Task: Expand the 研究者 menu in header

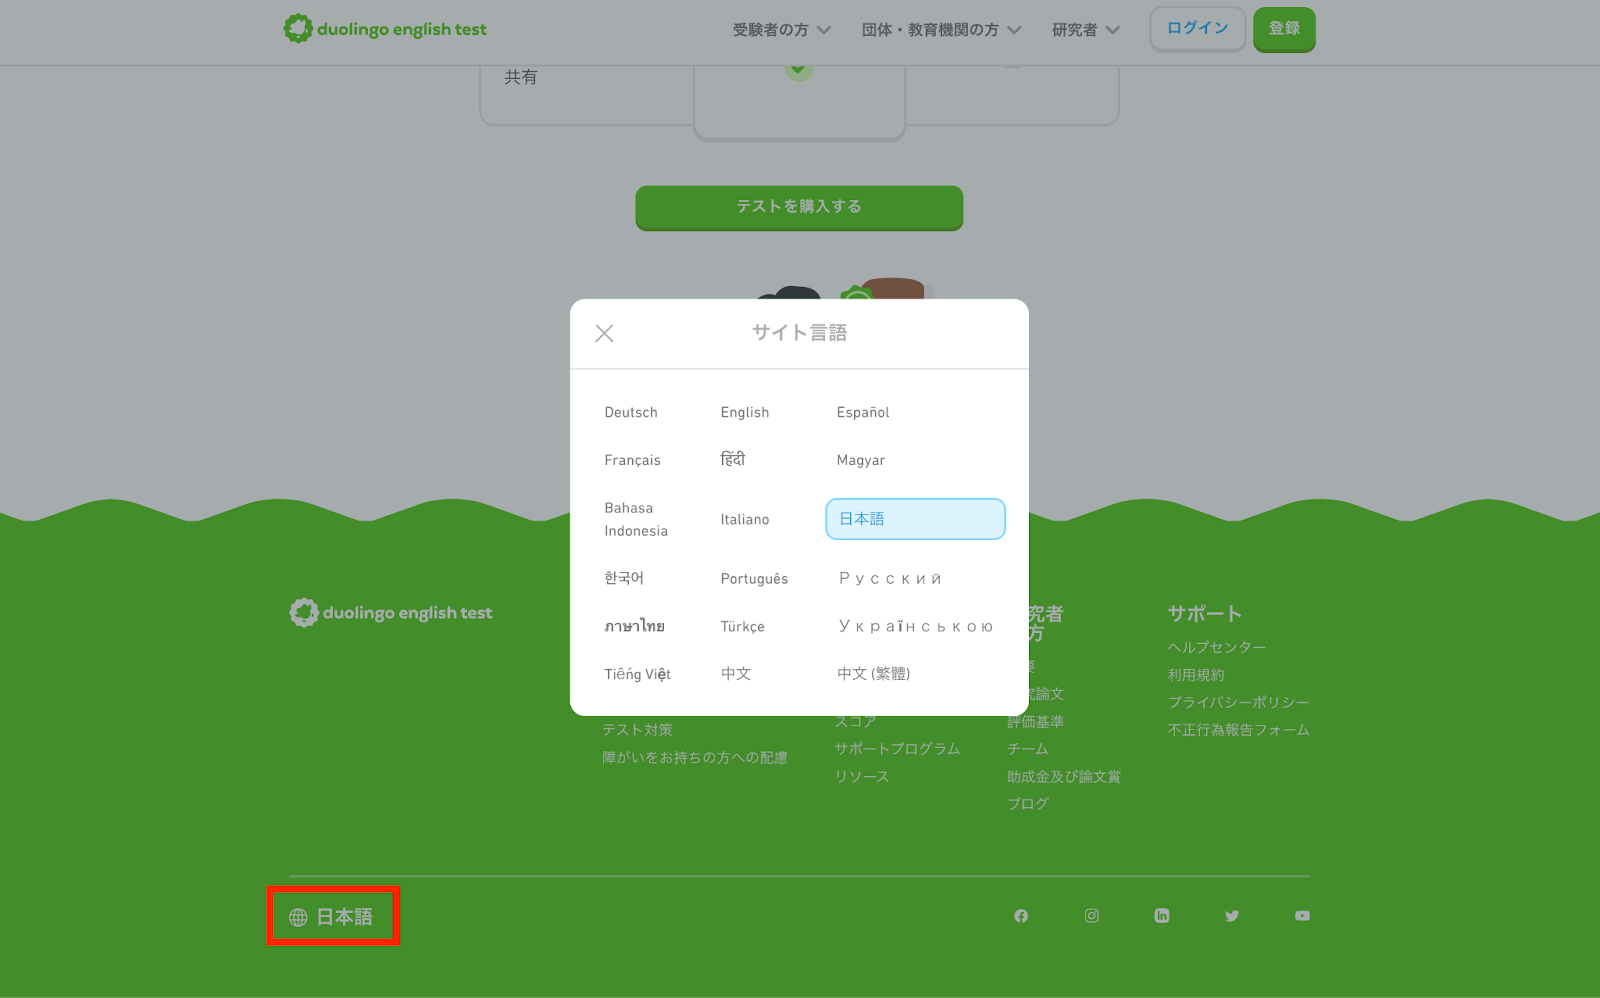Action: pos(1085,30)
